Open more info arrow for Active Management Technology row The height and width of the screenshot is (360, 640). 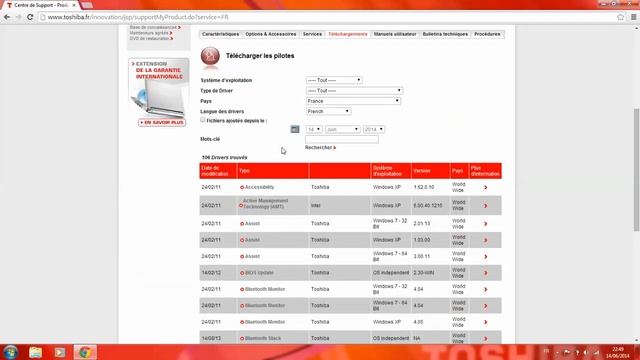click(x=485, y=206)
